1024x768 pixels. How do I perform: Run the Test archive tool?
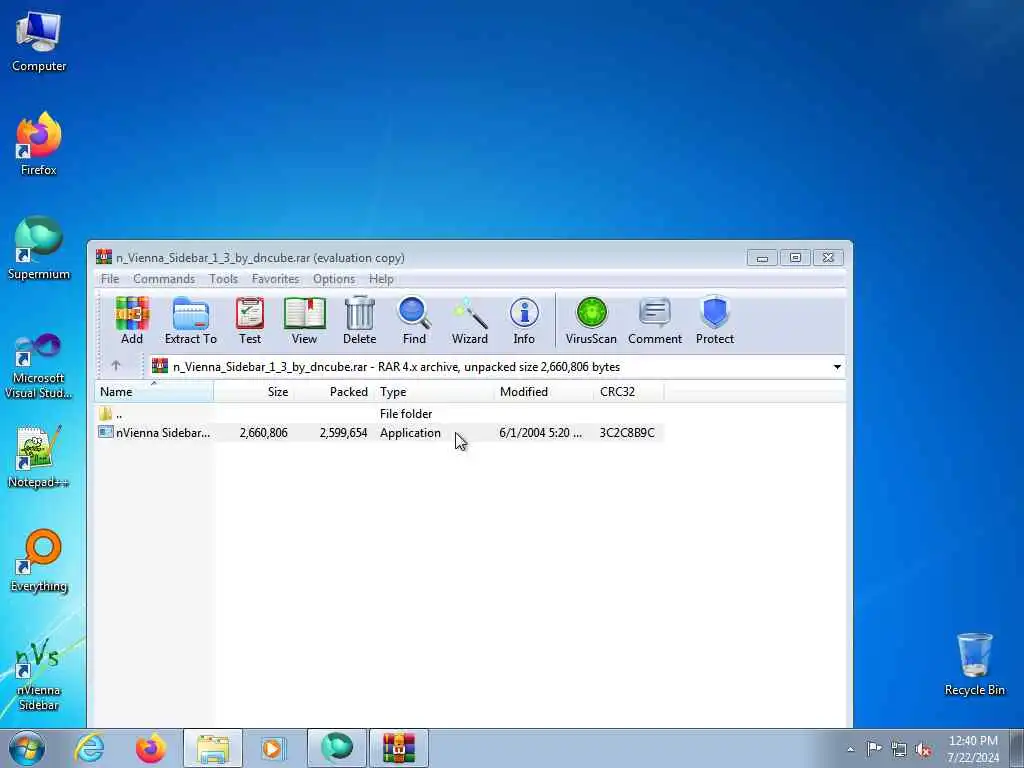[249, 320]
